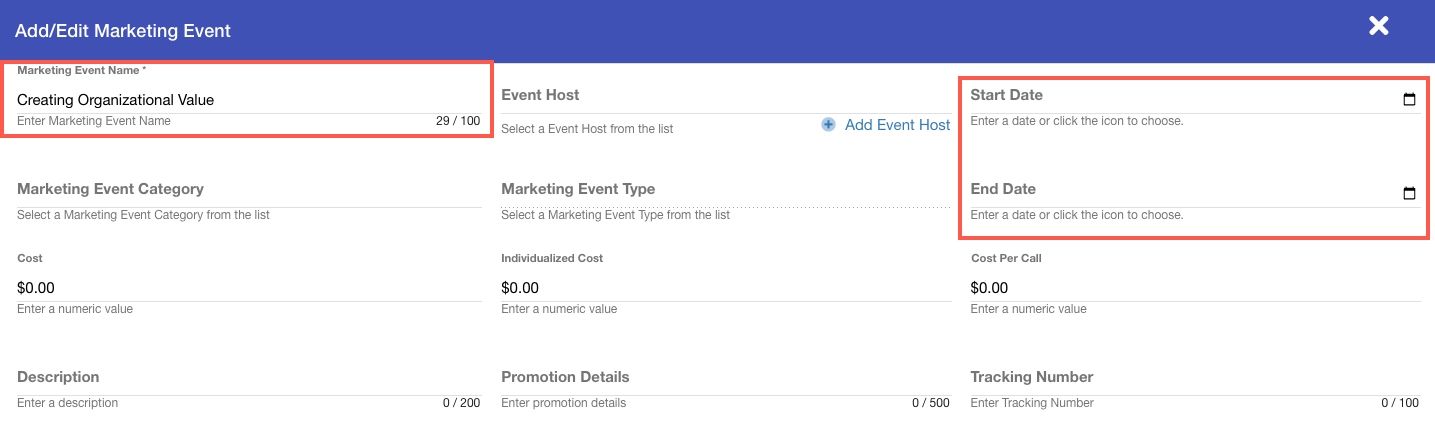The height and width of the screenshot is (442, 1435).
Task: Open the Start Date calendar picker icon
Action: pyautogui.click(x=1409, y=99)
